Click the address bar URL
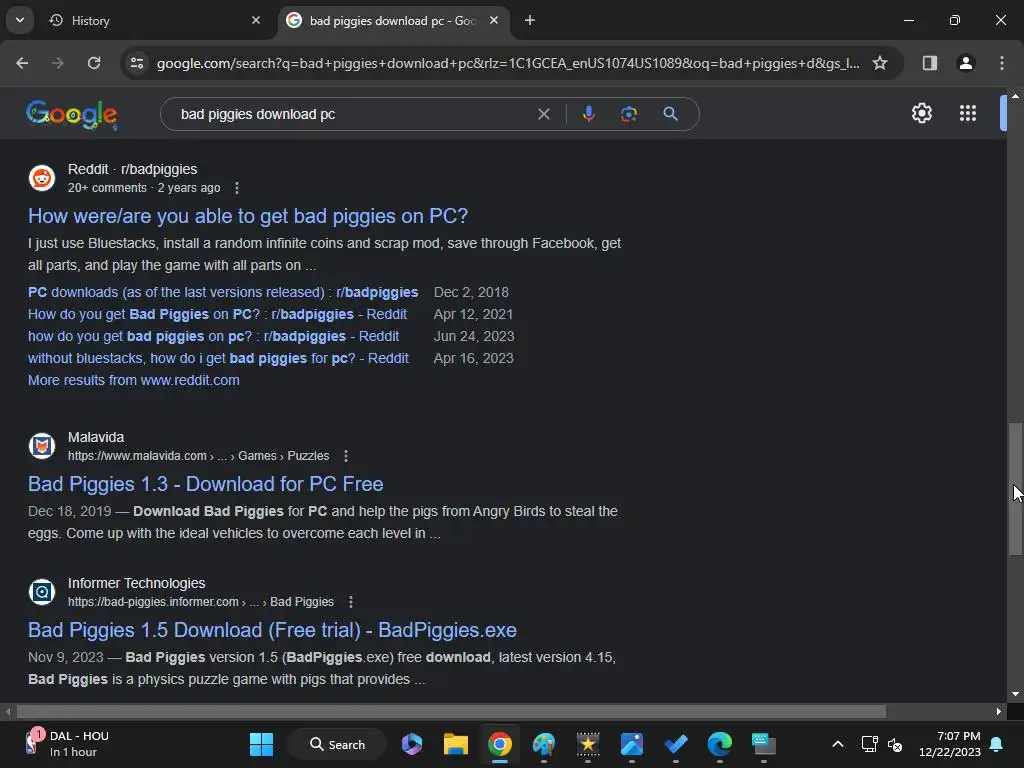This screenshot has height=768, width=1024. 507,63
